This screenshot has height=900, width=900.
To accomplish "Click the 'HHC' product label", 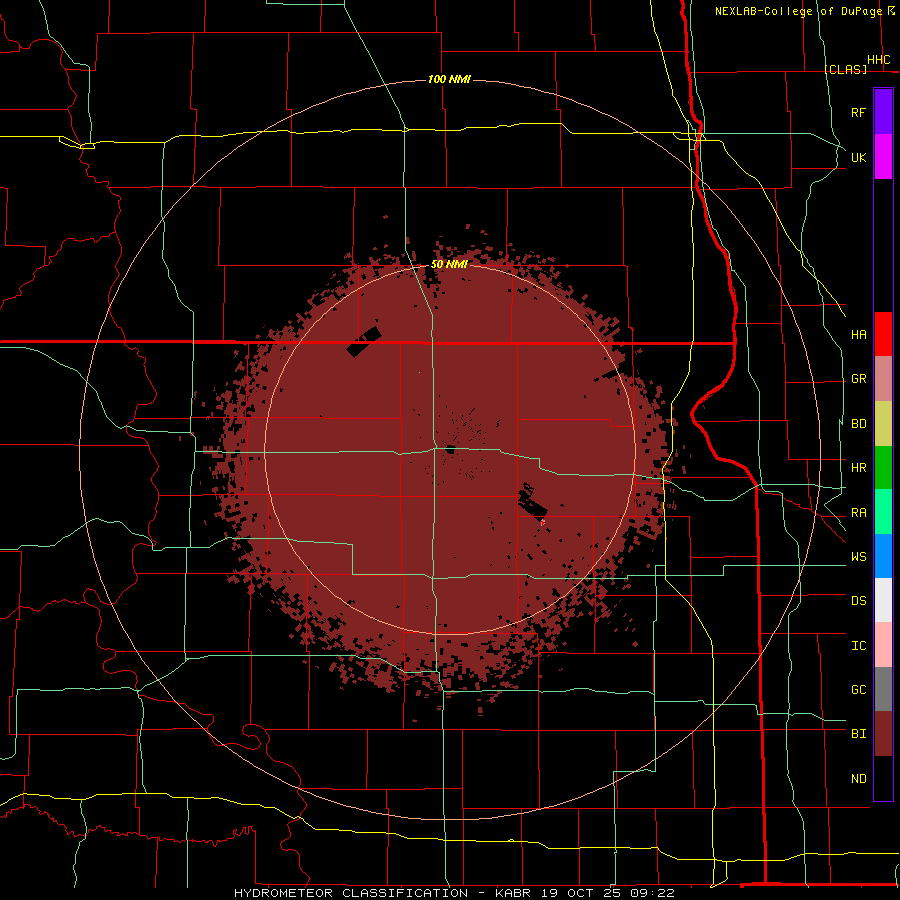I will click(x=878, y=60).
